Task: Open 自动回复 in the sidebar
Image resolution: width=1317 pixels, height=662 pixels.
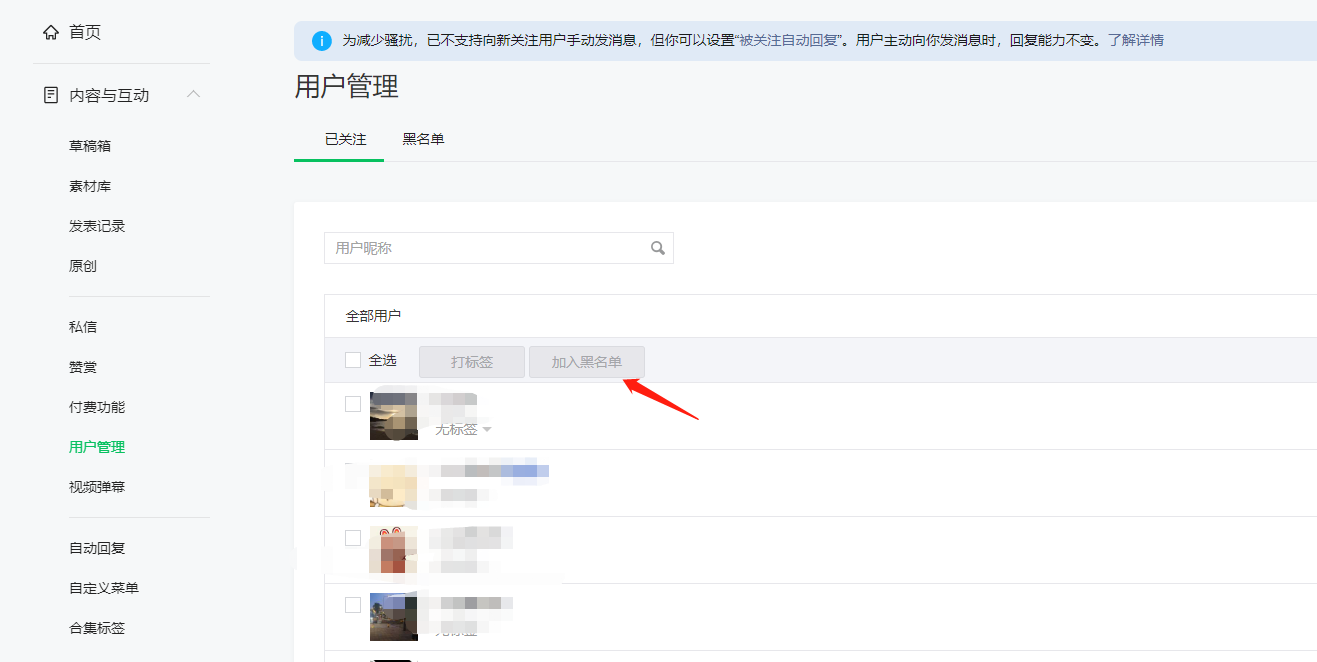Action: point(97,548)
